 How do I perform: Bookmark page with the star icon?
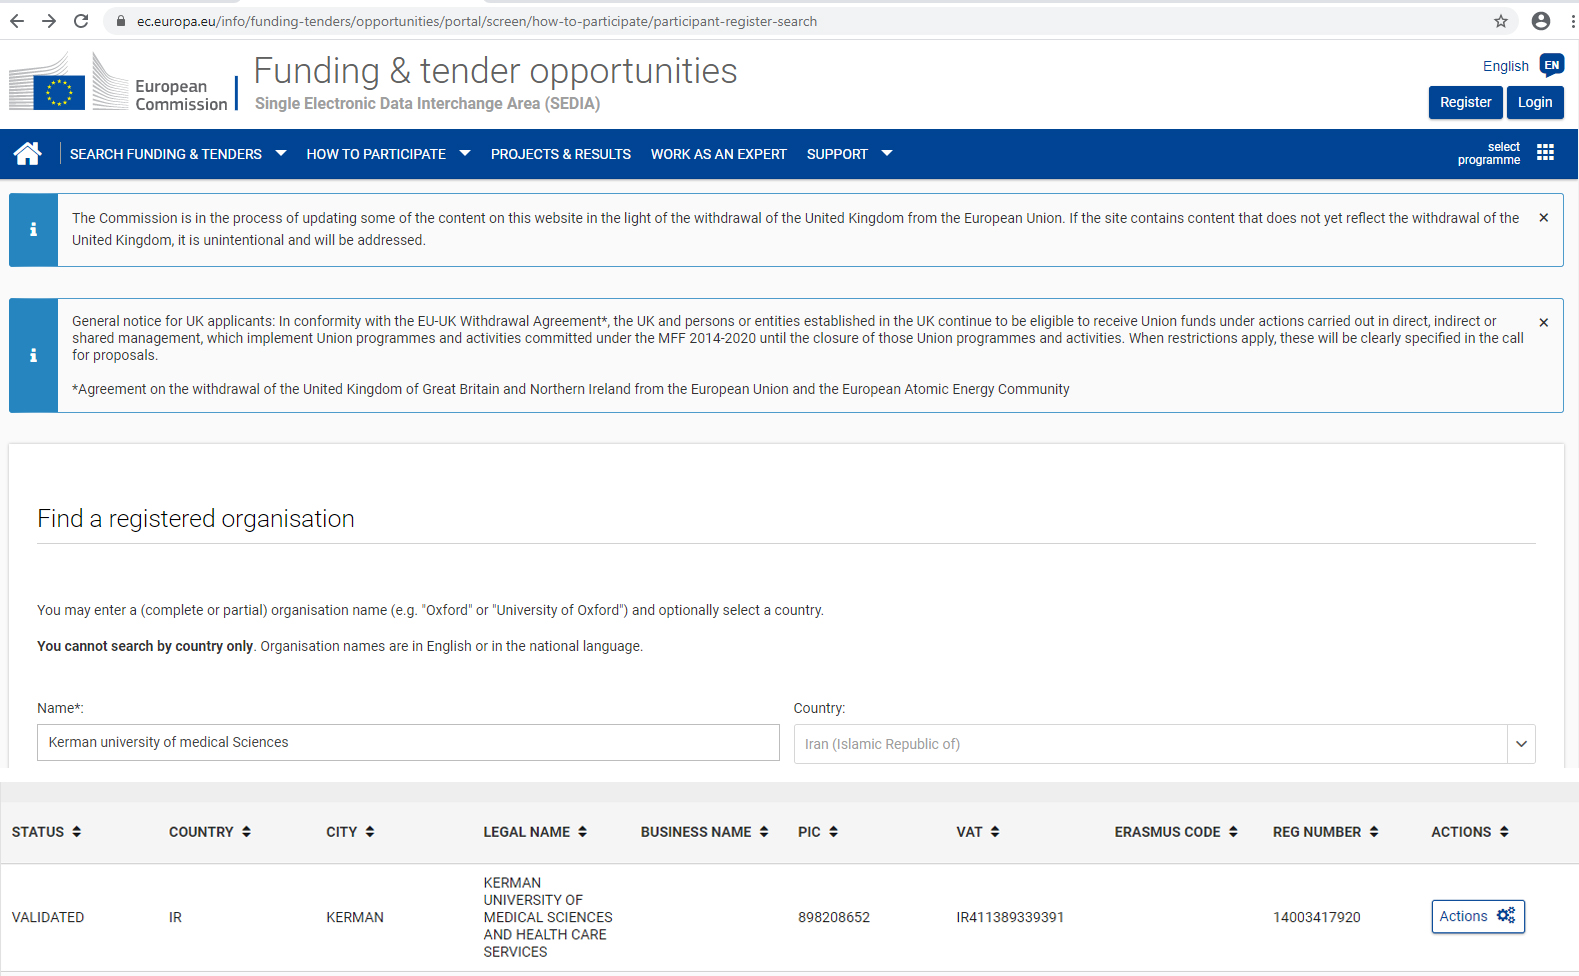[x=1500, y=21]
